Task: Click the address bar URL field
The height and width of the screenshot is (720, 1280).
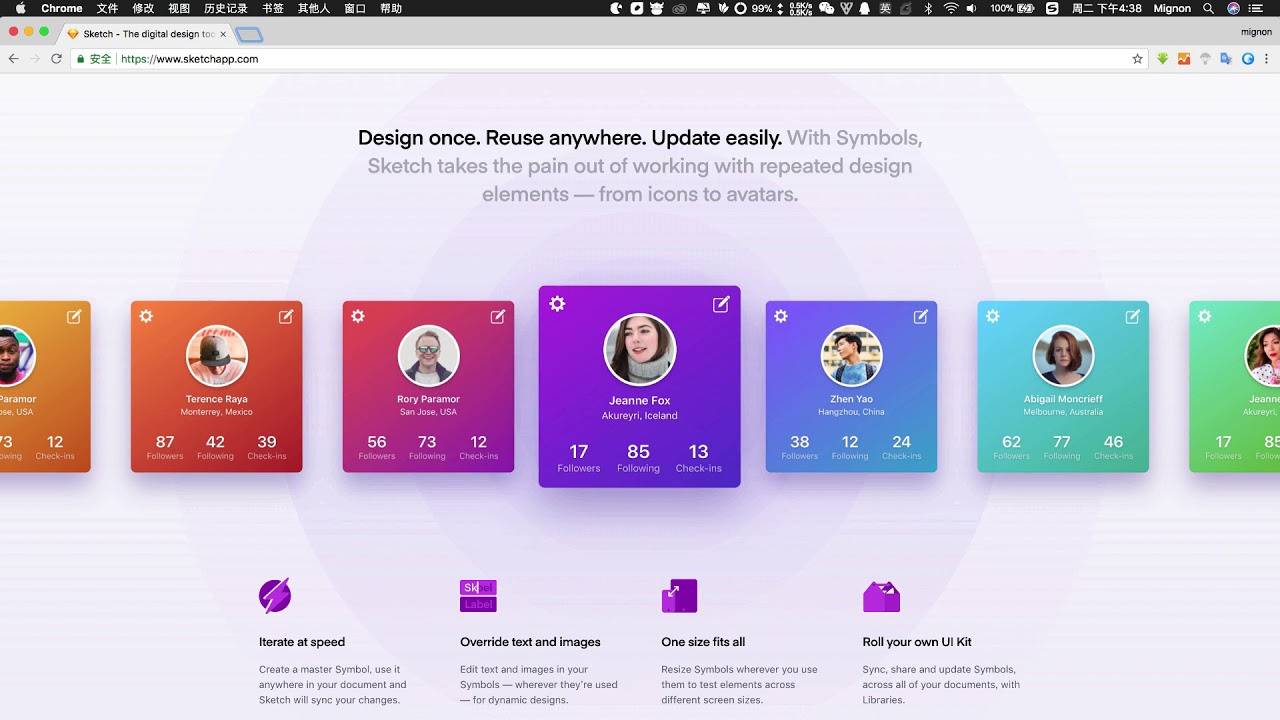Action: (610, 59)
